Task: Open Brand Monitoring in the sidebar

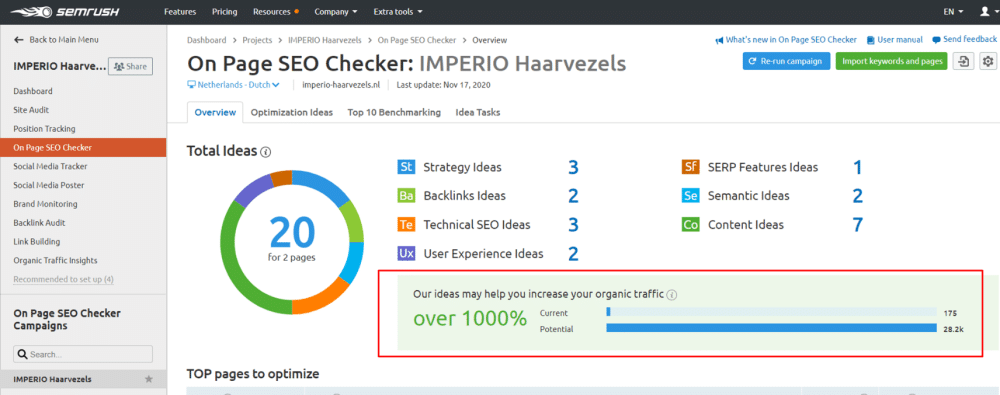Action: point(45,204)
